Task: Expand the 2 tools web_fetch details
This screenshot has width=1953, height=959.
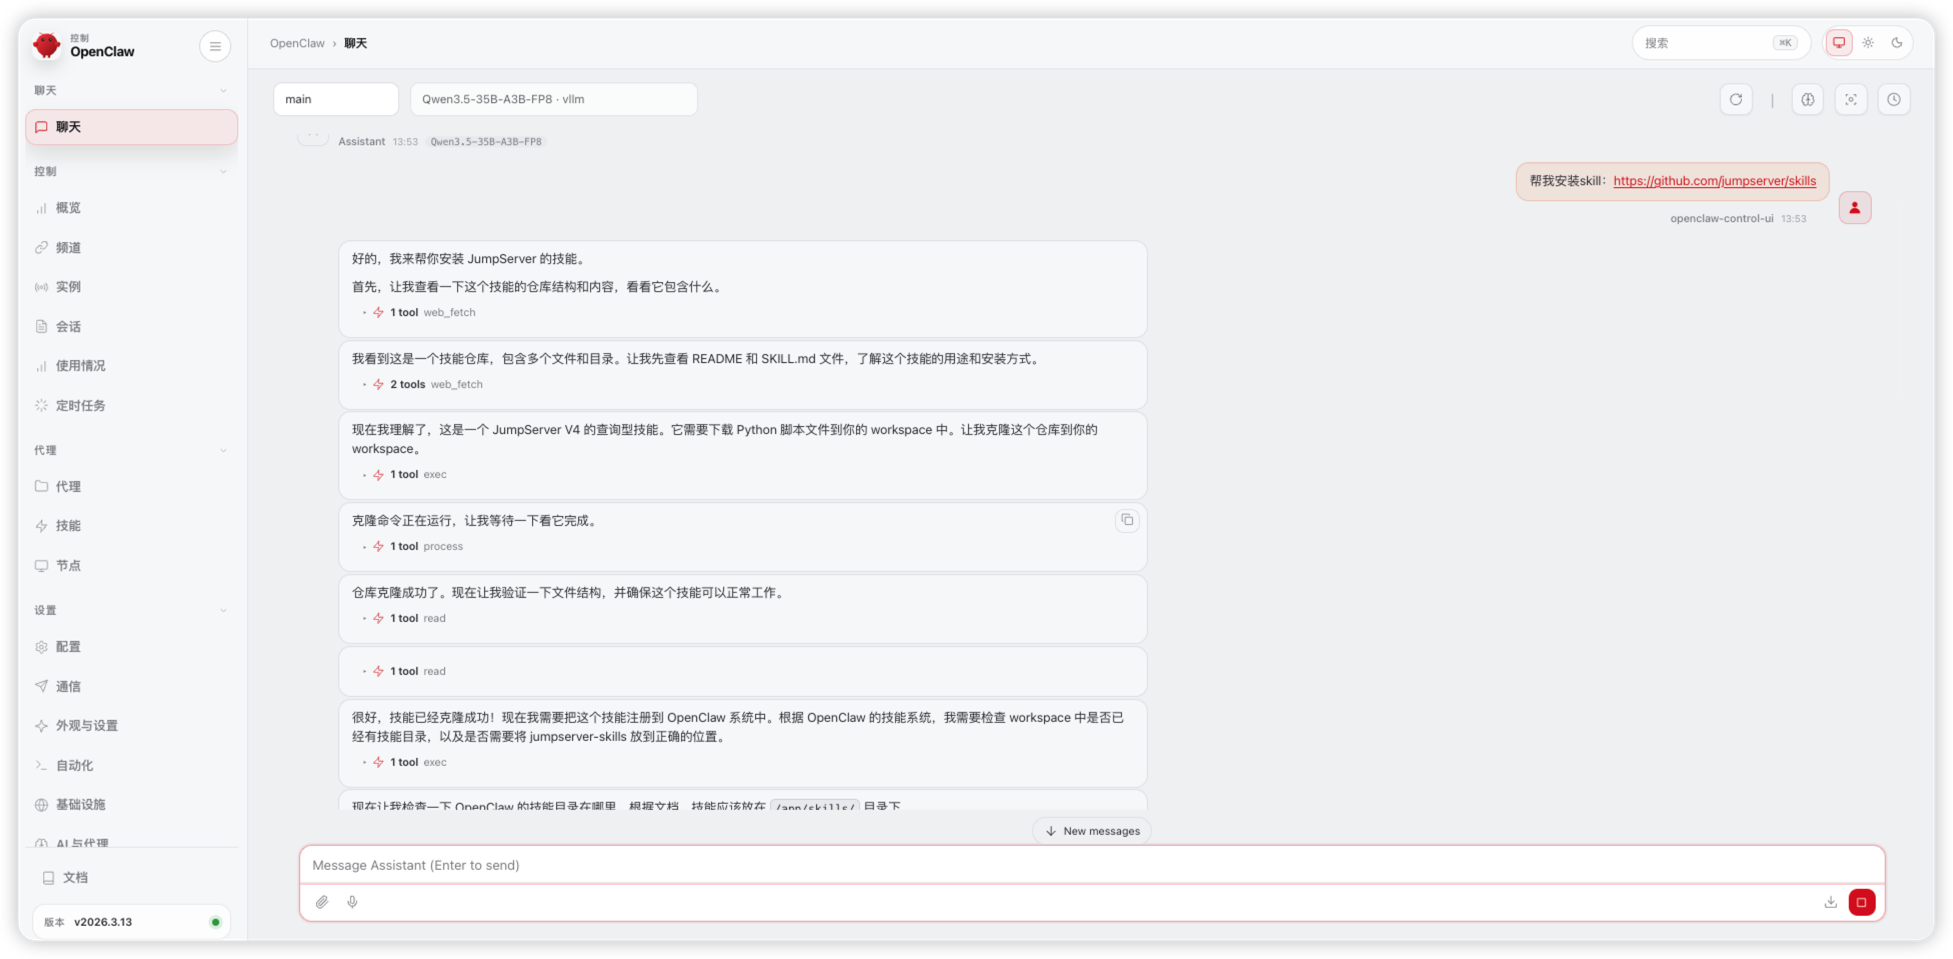Action: click(x=424, y=384)
